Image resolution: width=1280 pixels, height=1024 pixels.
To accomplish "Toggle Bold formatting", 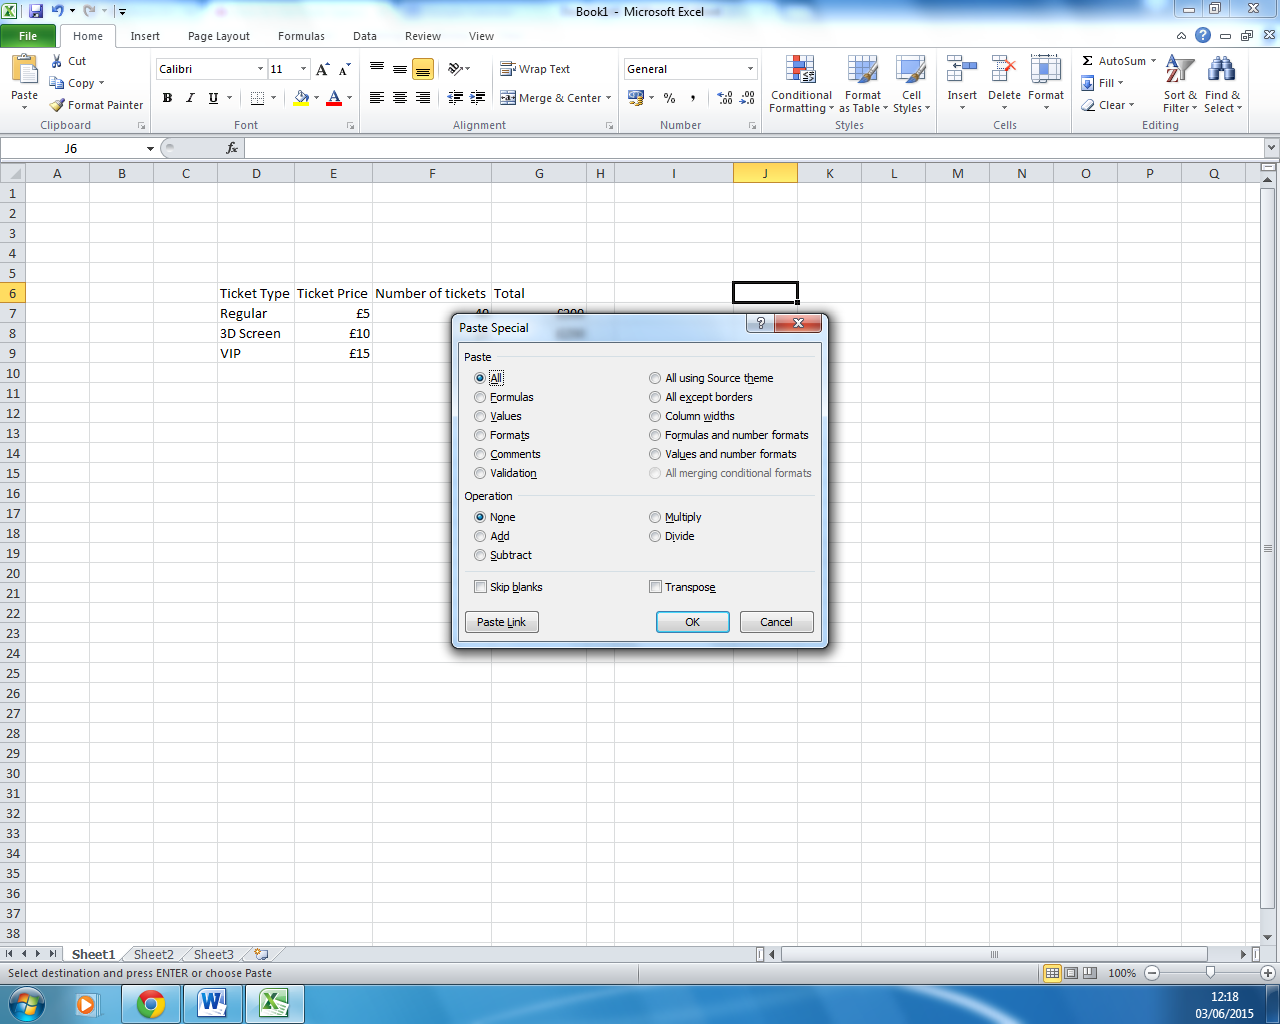I will pos(167,98).
